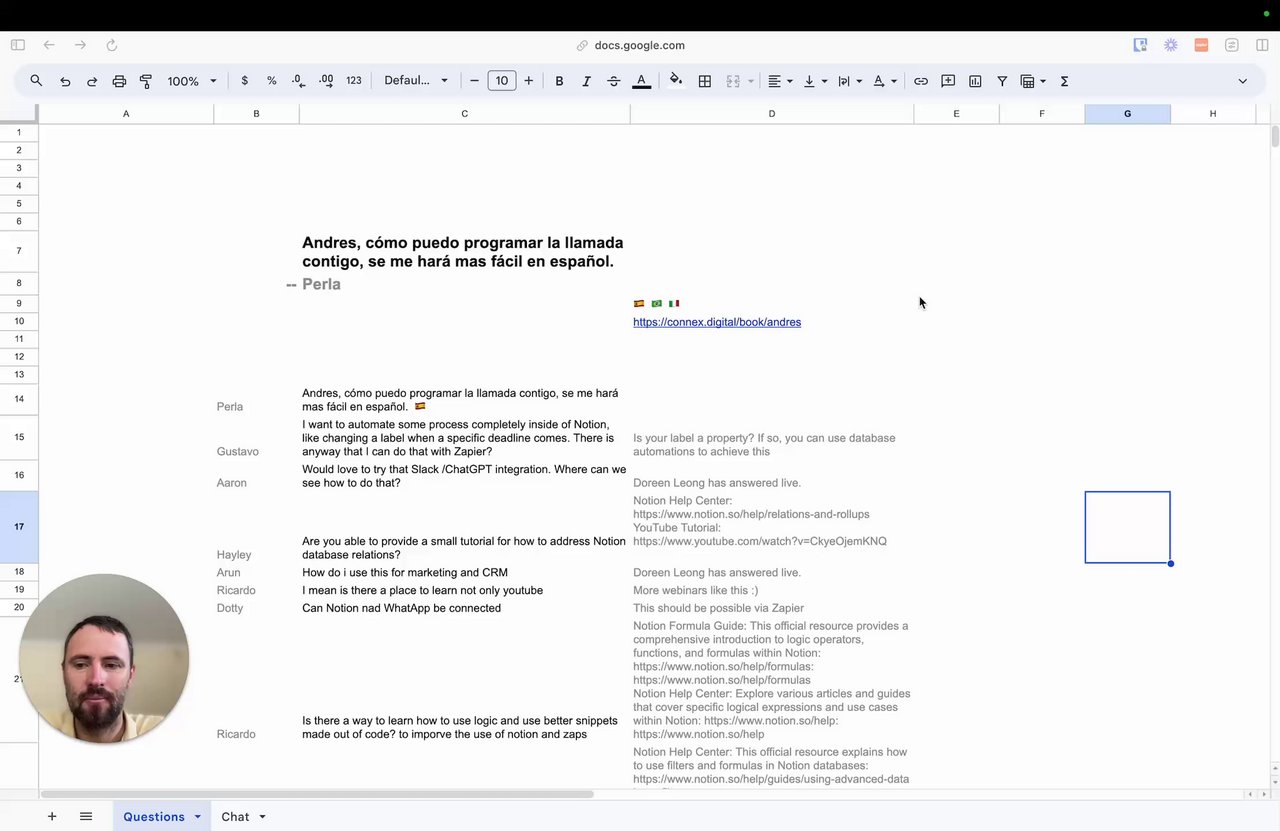The height and width of the screenshot is (831, 1280).
Task: Toggle bold formatting
Action: [559, 81]
